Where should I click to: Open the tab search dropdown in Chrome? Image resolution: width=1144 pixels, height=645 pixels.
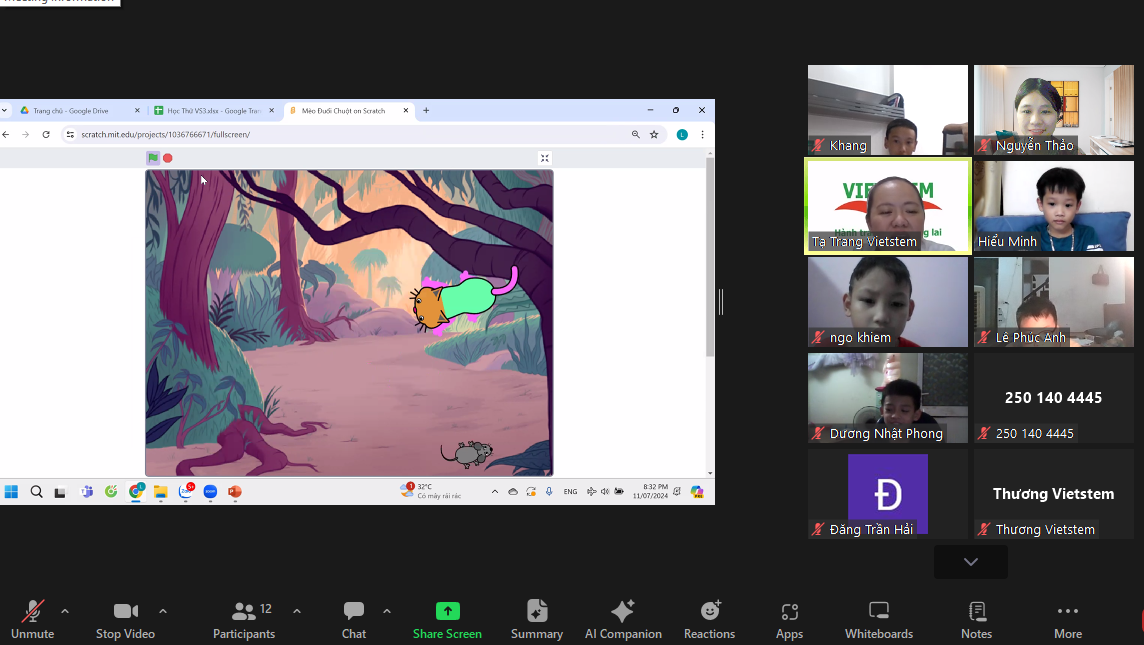pos(4,111)
